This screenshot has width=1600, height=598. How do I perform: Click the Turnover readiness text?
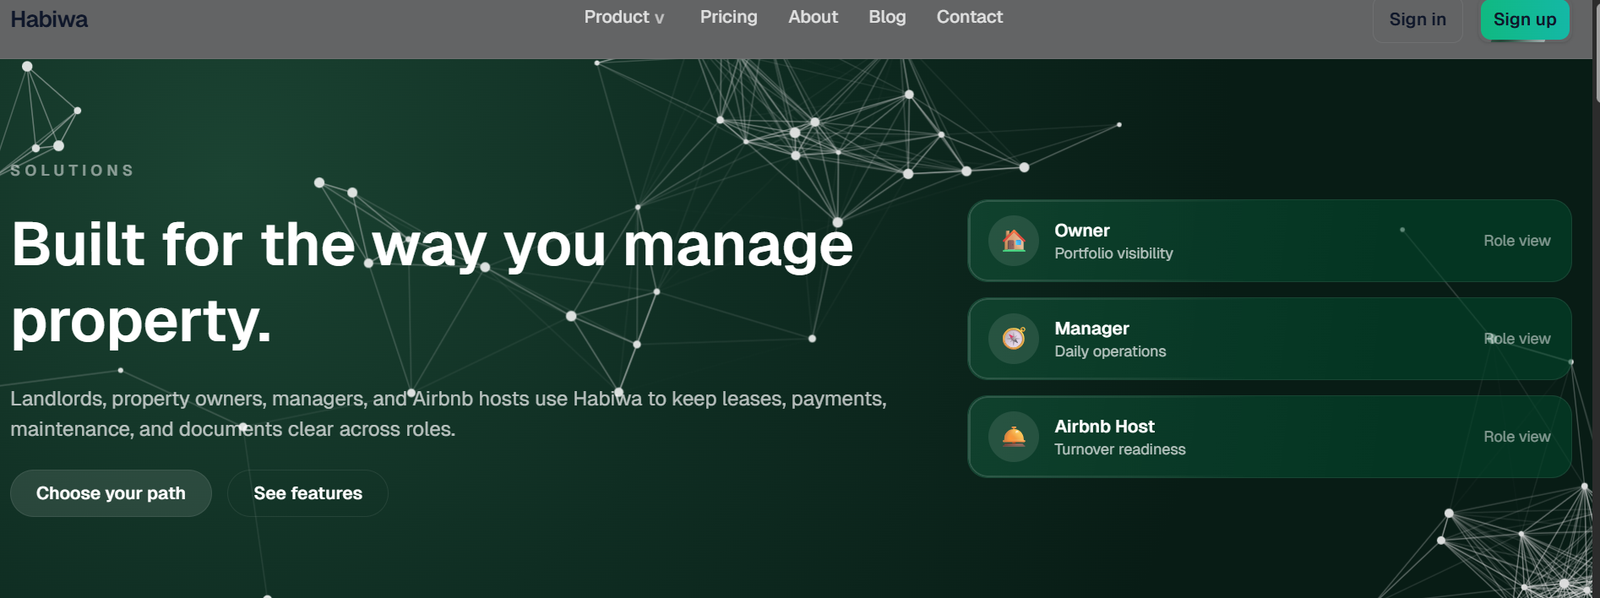(x=1120, y=450)
